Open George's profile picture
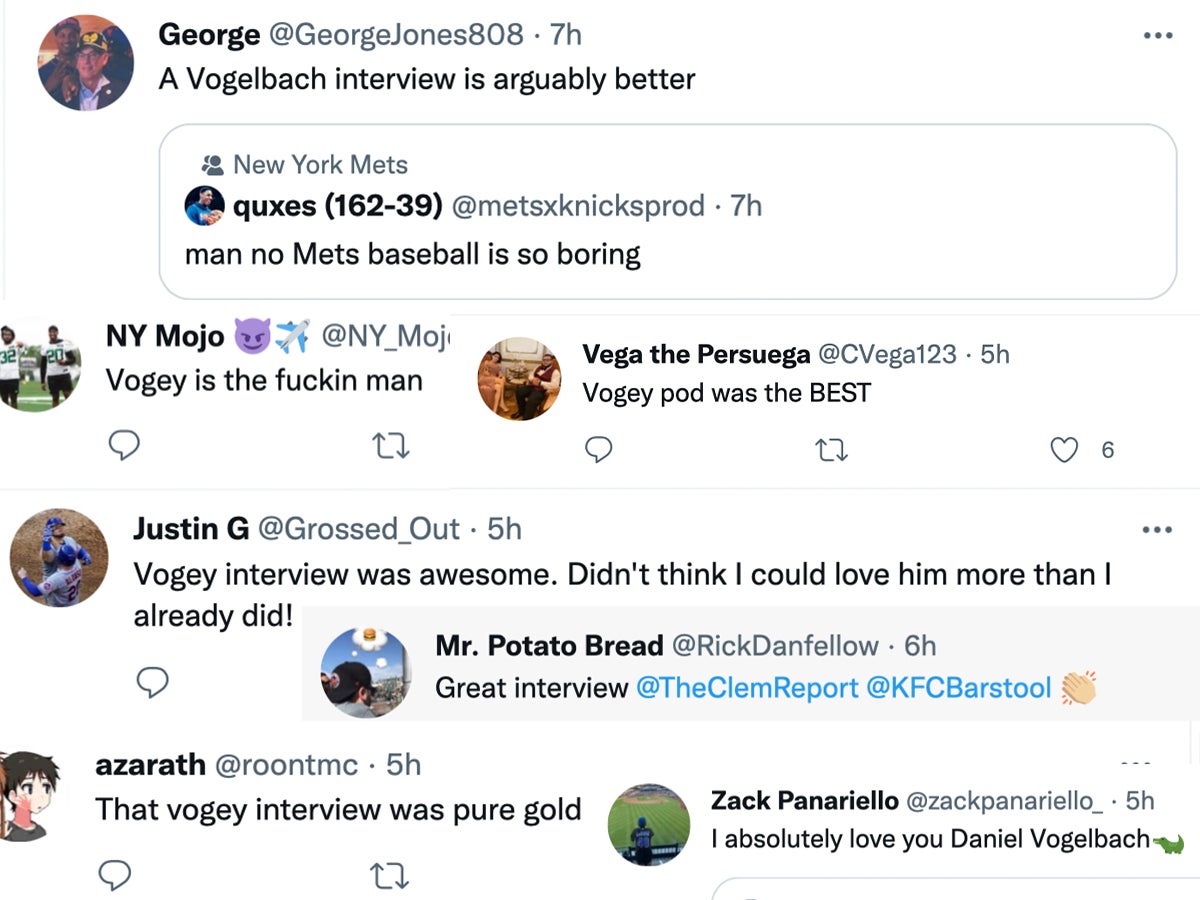Image resolution: width=1200 pixels, height=900 pixels. 86,62
